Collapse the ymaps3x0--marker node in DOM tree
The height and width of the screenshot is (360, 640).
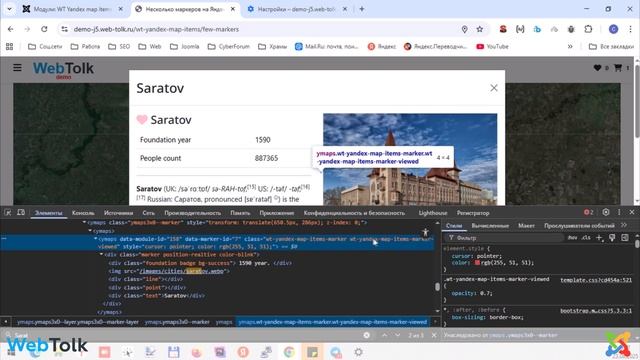tap(84, 222)
